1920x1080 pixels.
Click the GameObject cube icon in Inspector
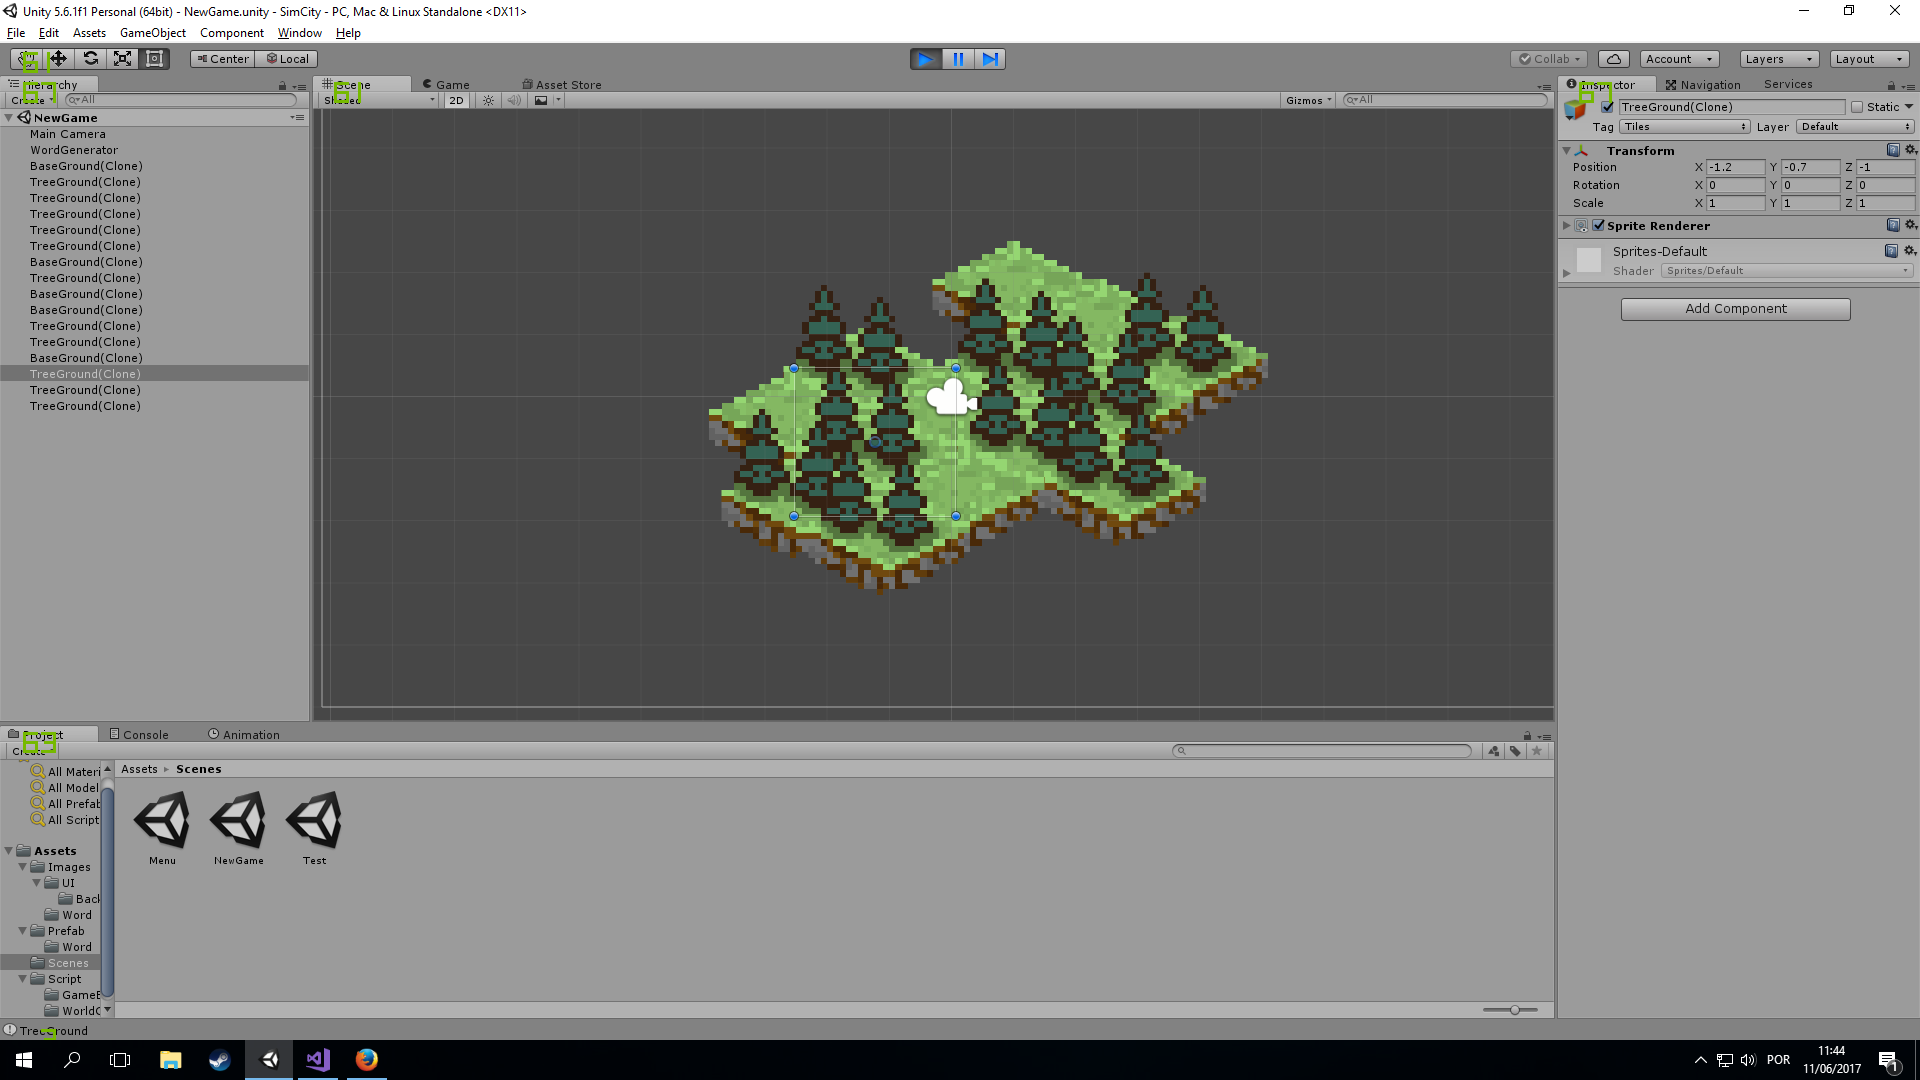(x=1576, y=109)
